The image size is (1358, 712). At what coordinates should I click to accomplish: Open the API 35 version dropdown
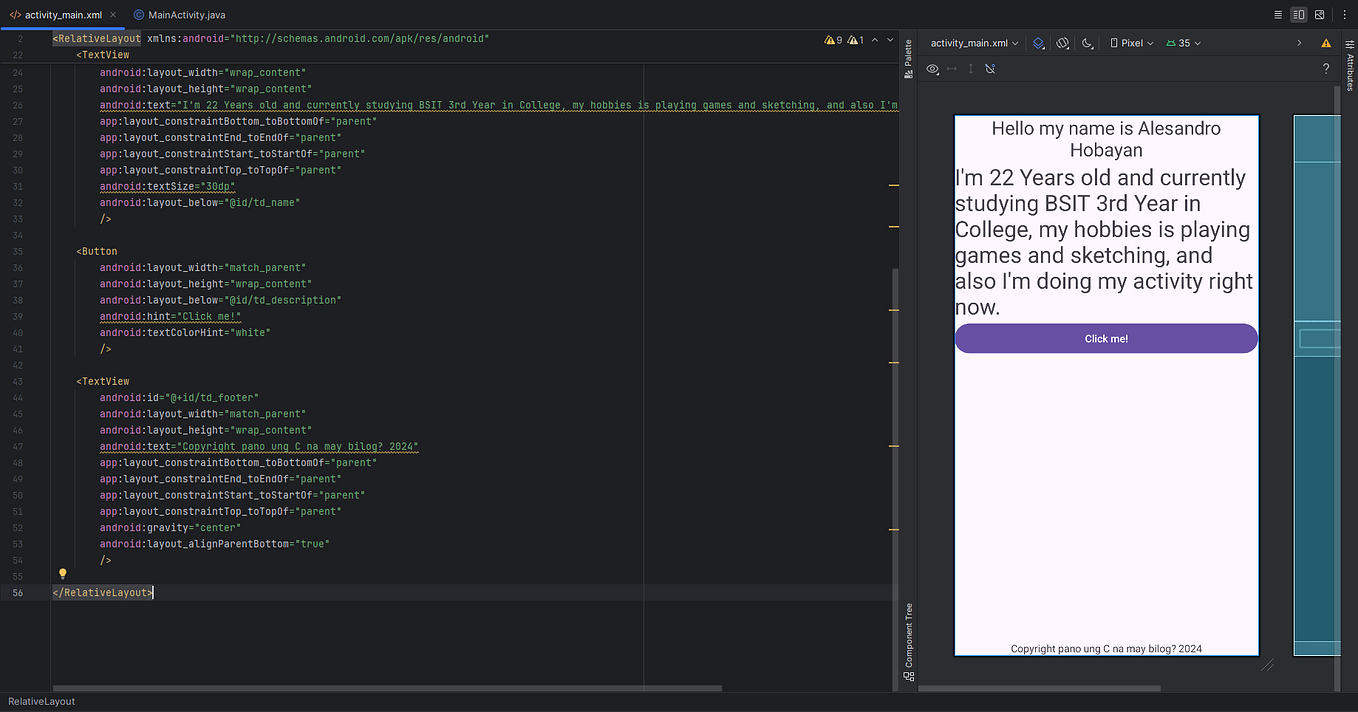[1181, 42]
